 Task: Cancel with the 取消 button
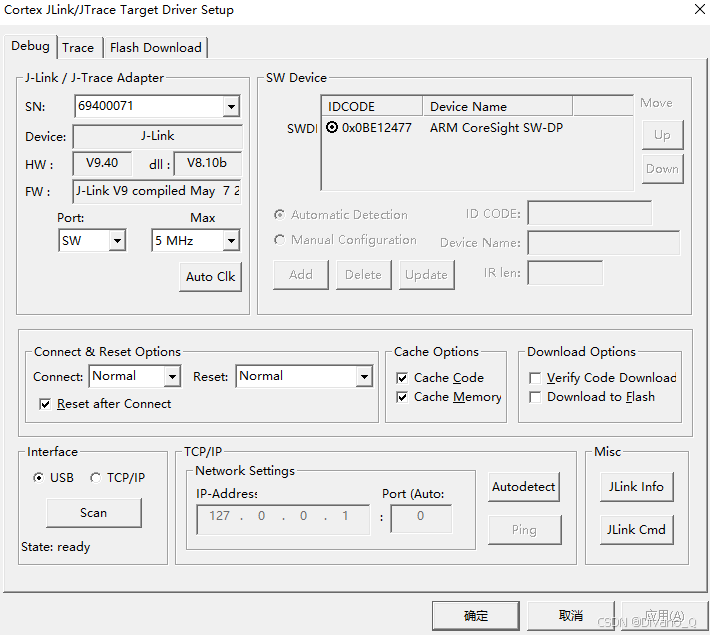pos(571,616)
